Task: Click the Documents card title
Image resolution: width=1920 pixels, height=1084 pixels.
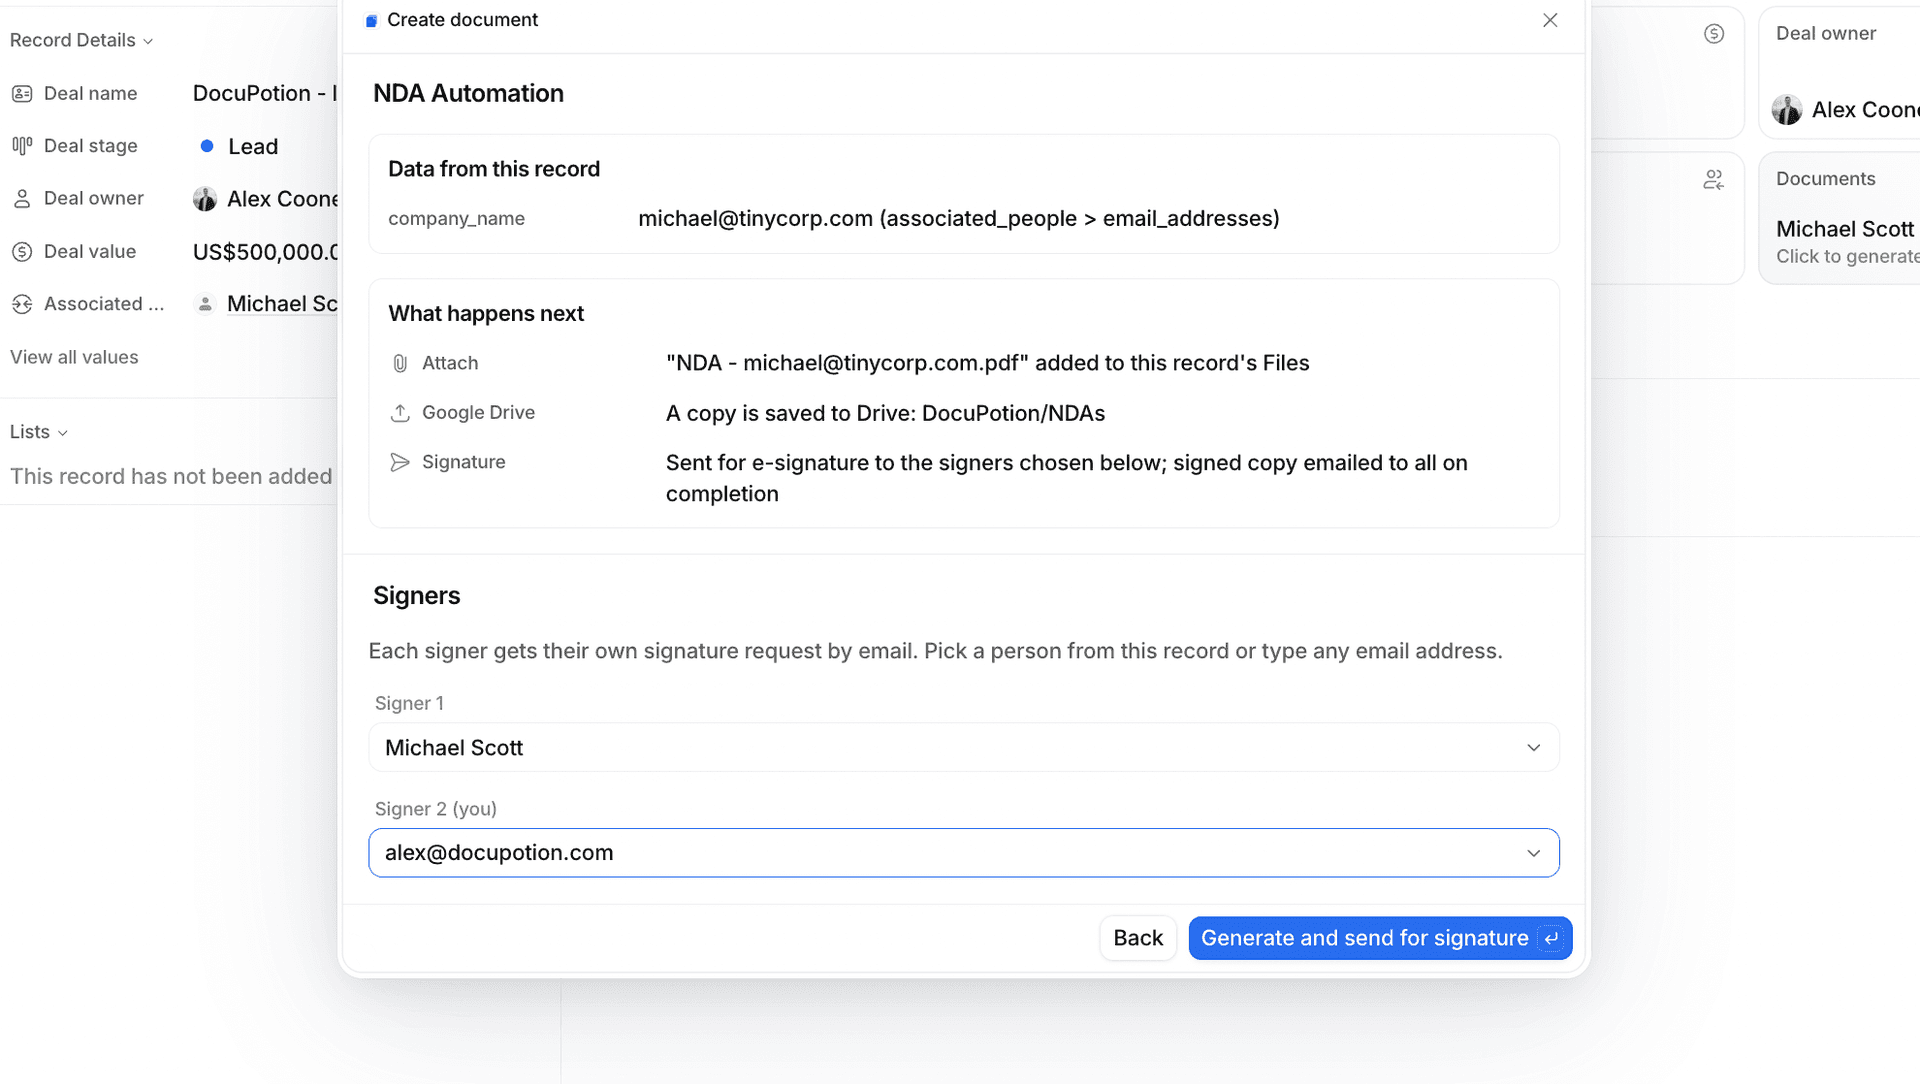Action: [x=1825, y=179]
